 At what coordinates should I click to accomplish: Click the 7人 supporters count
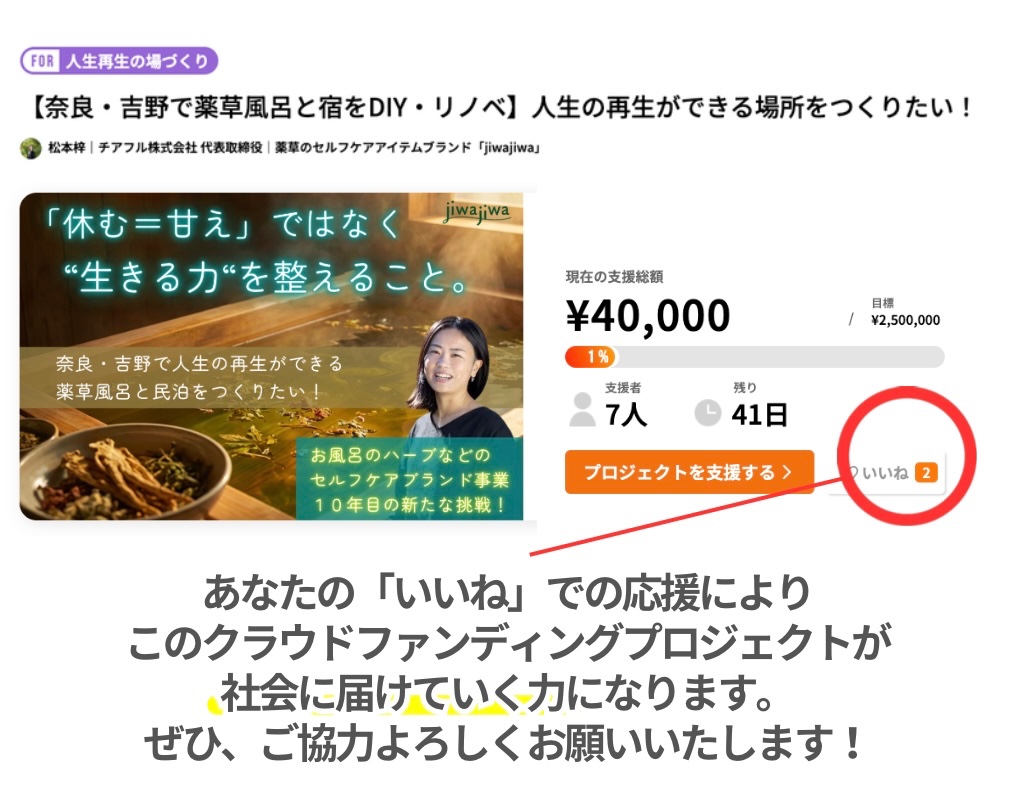point(626,414)
